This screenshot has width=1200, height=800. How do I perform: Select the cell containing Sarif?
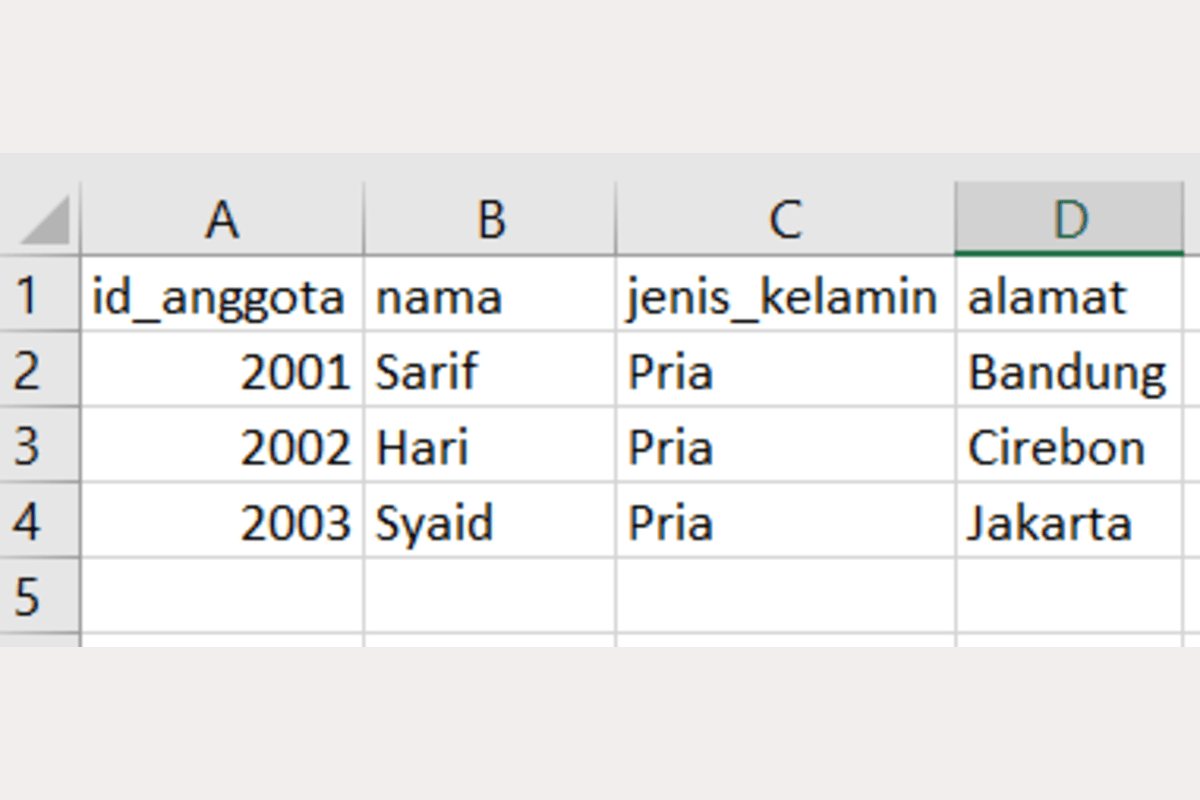coord(490,371)
